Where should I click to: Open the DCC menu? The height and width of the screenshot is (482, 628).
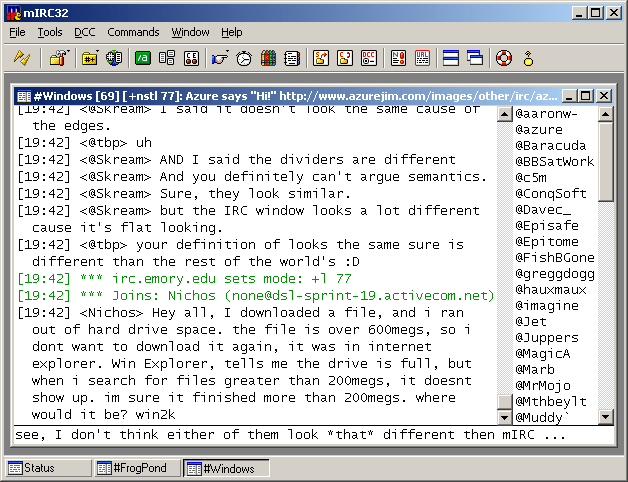click(85, 32)
